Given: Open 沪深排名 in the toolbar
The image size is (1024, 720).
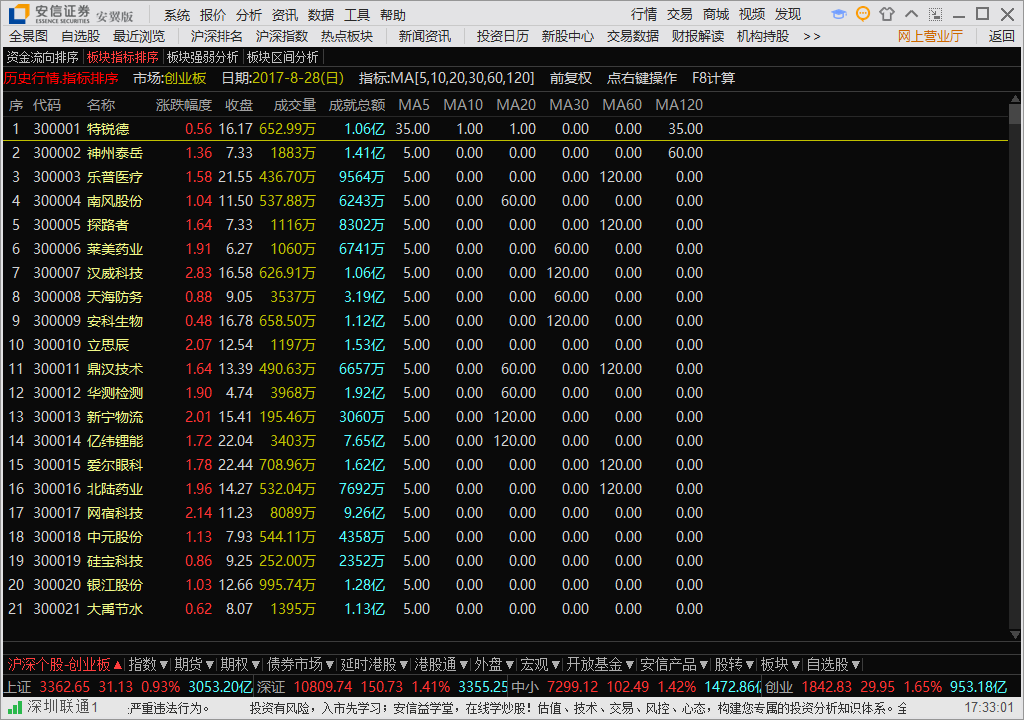Looking at the screenshot, I should (x=217, y=36).
